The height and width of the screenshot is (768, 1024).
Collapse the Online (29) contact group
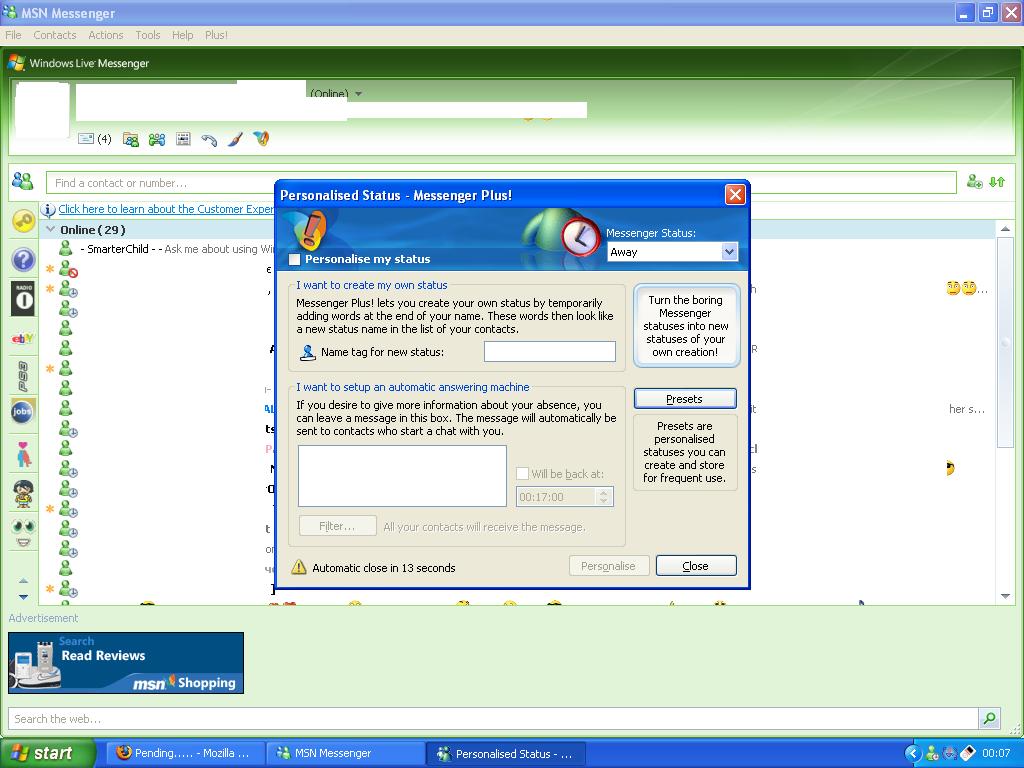coord(51,229)
